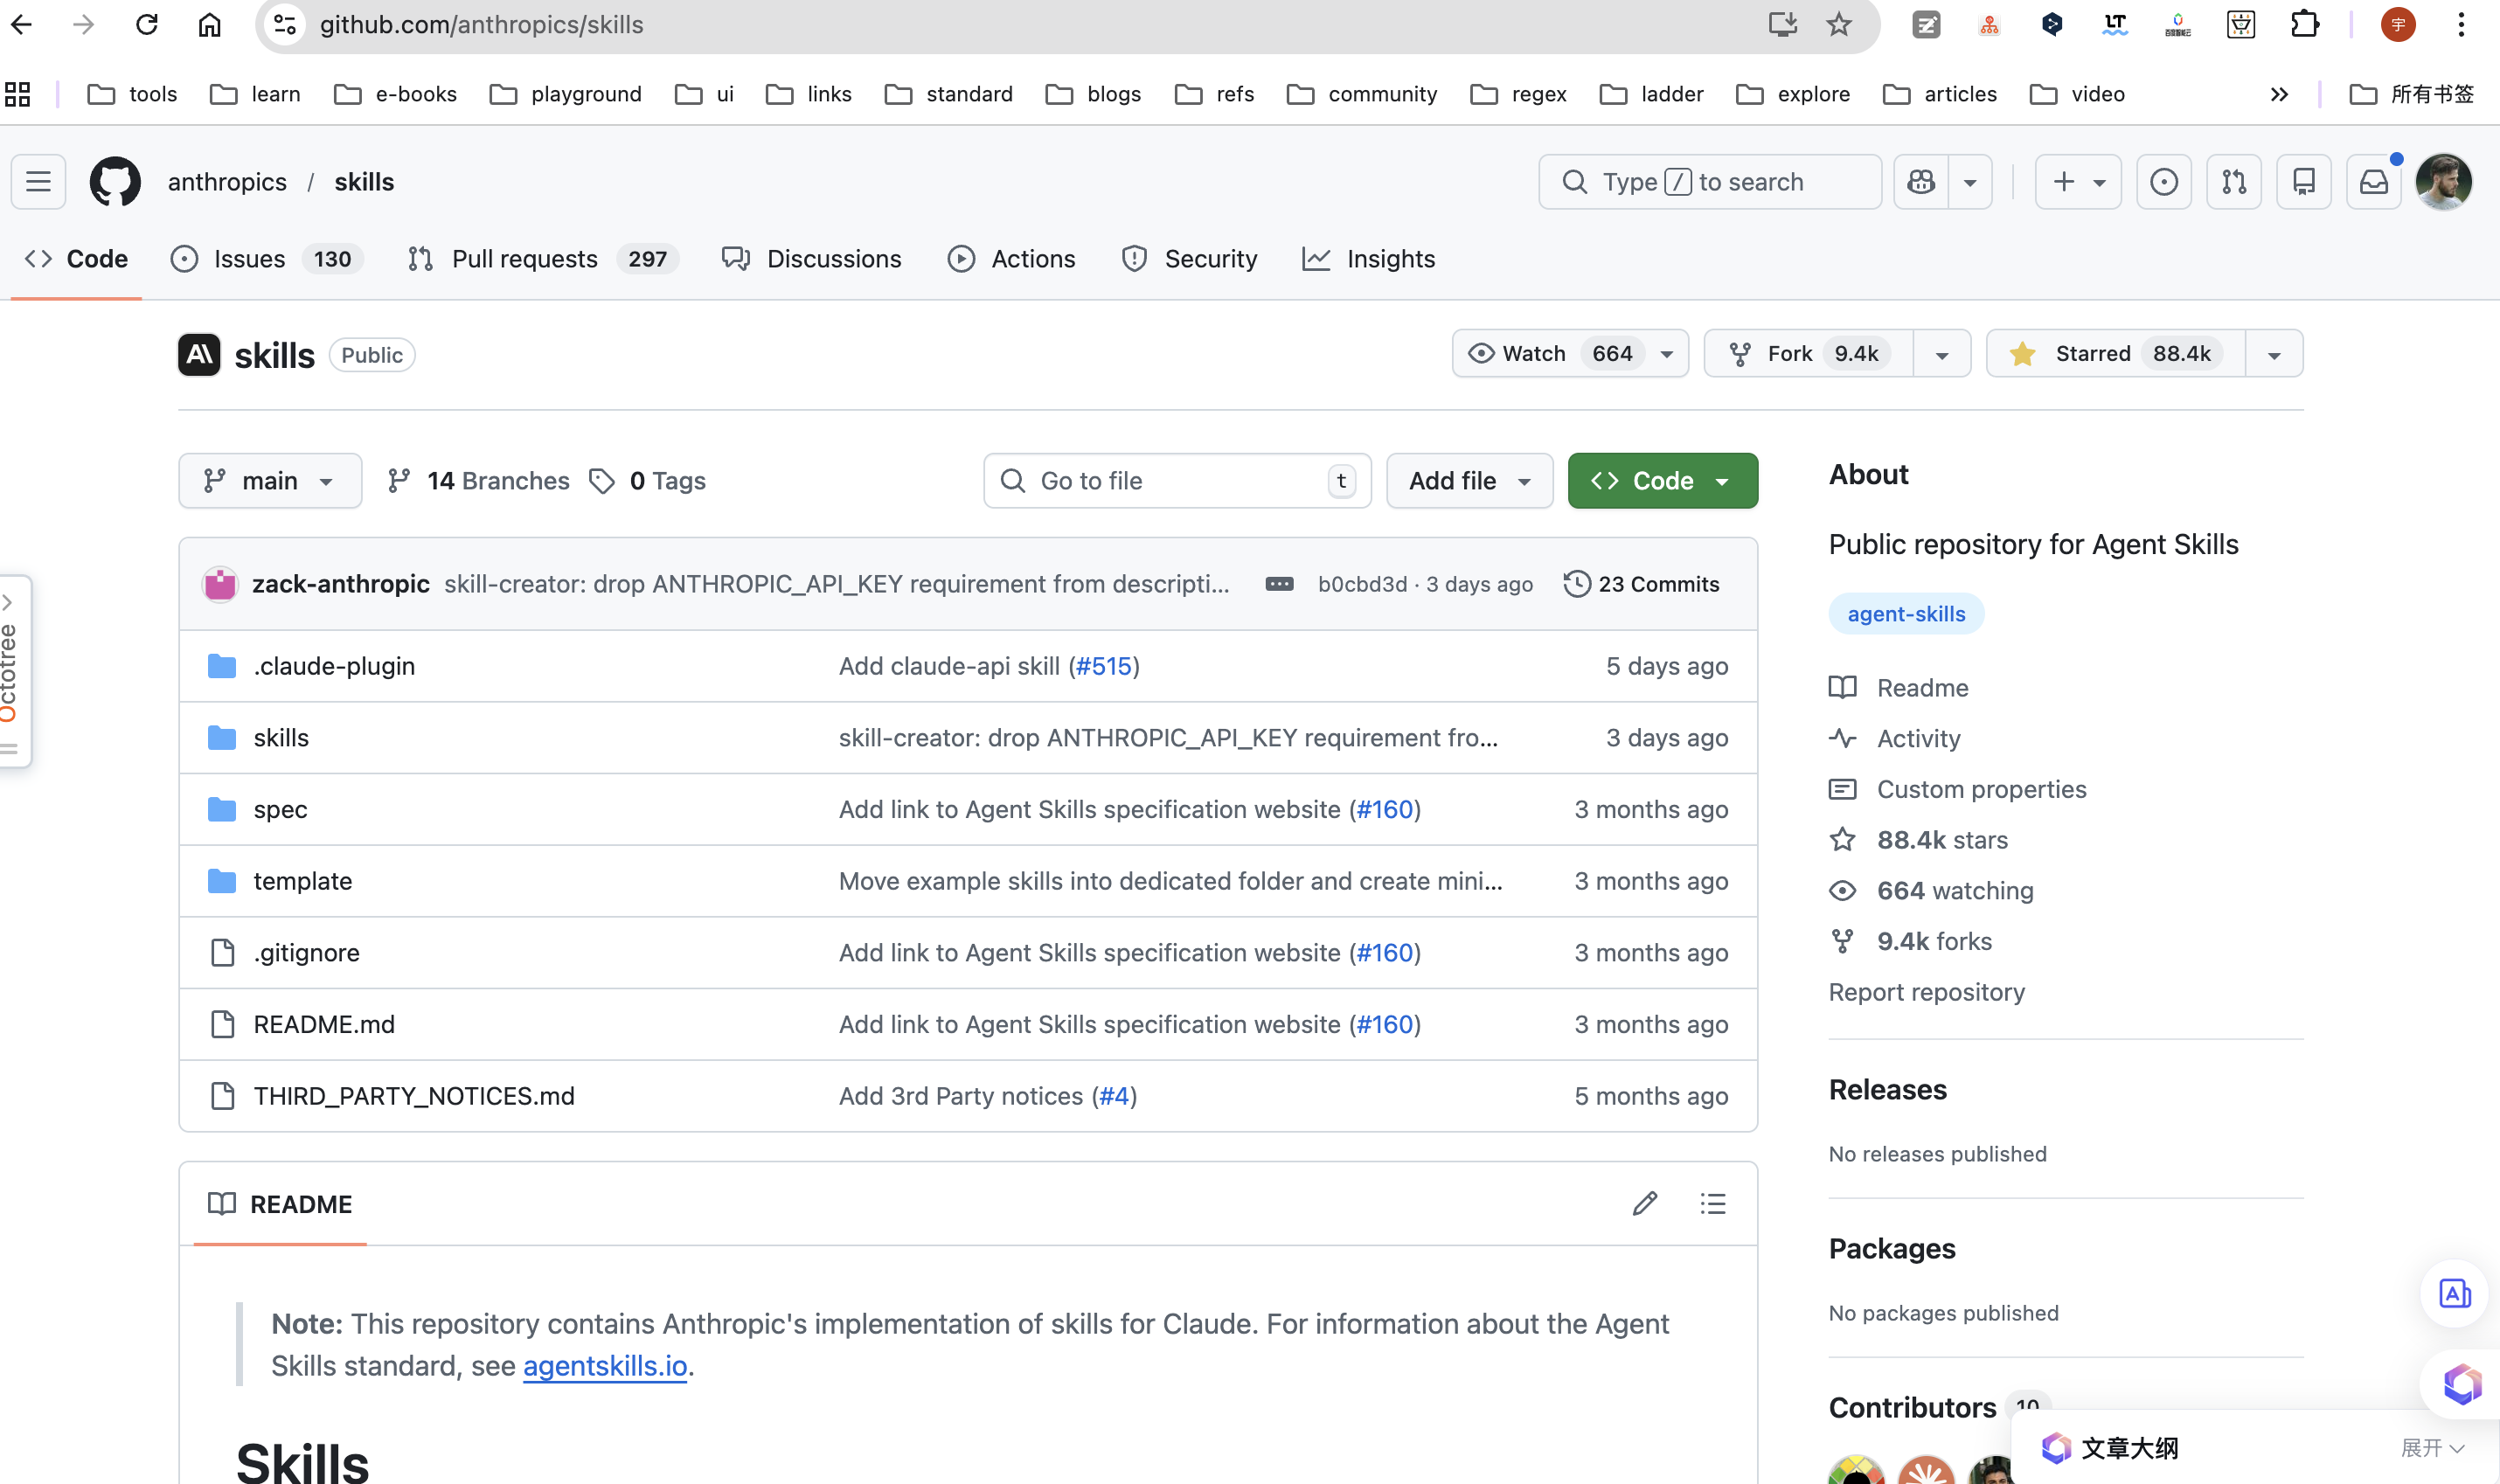
Task: Open the notifications inbox
Action: pyautogui.click(x=2374, y=182)
